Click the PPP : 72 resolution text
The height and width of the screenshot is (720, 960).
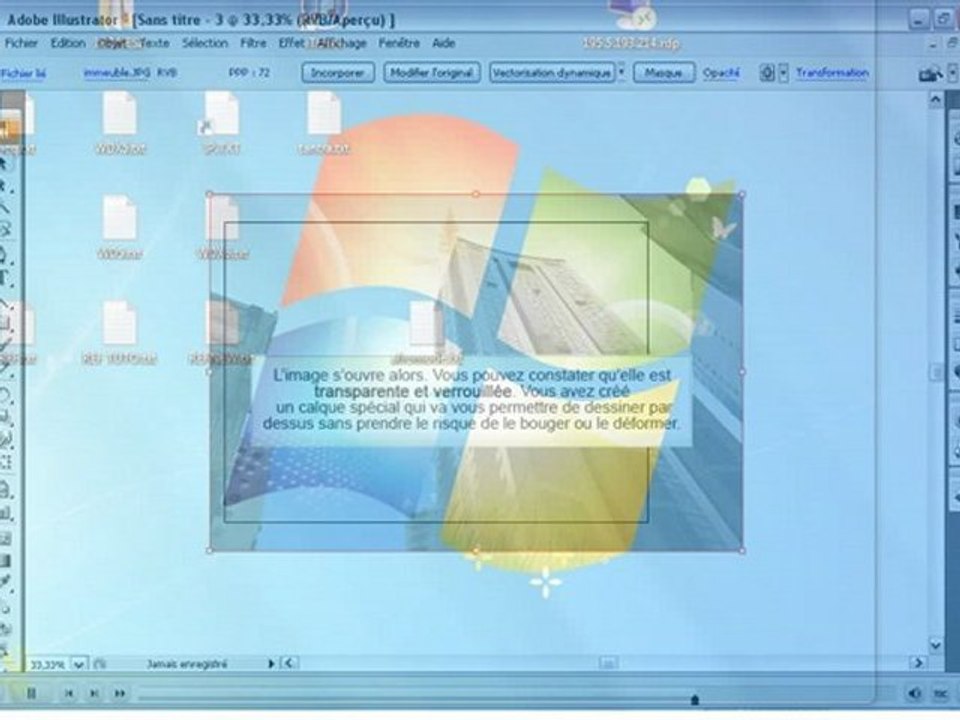coord(249,72)
